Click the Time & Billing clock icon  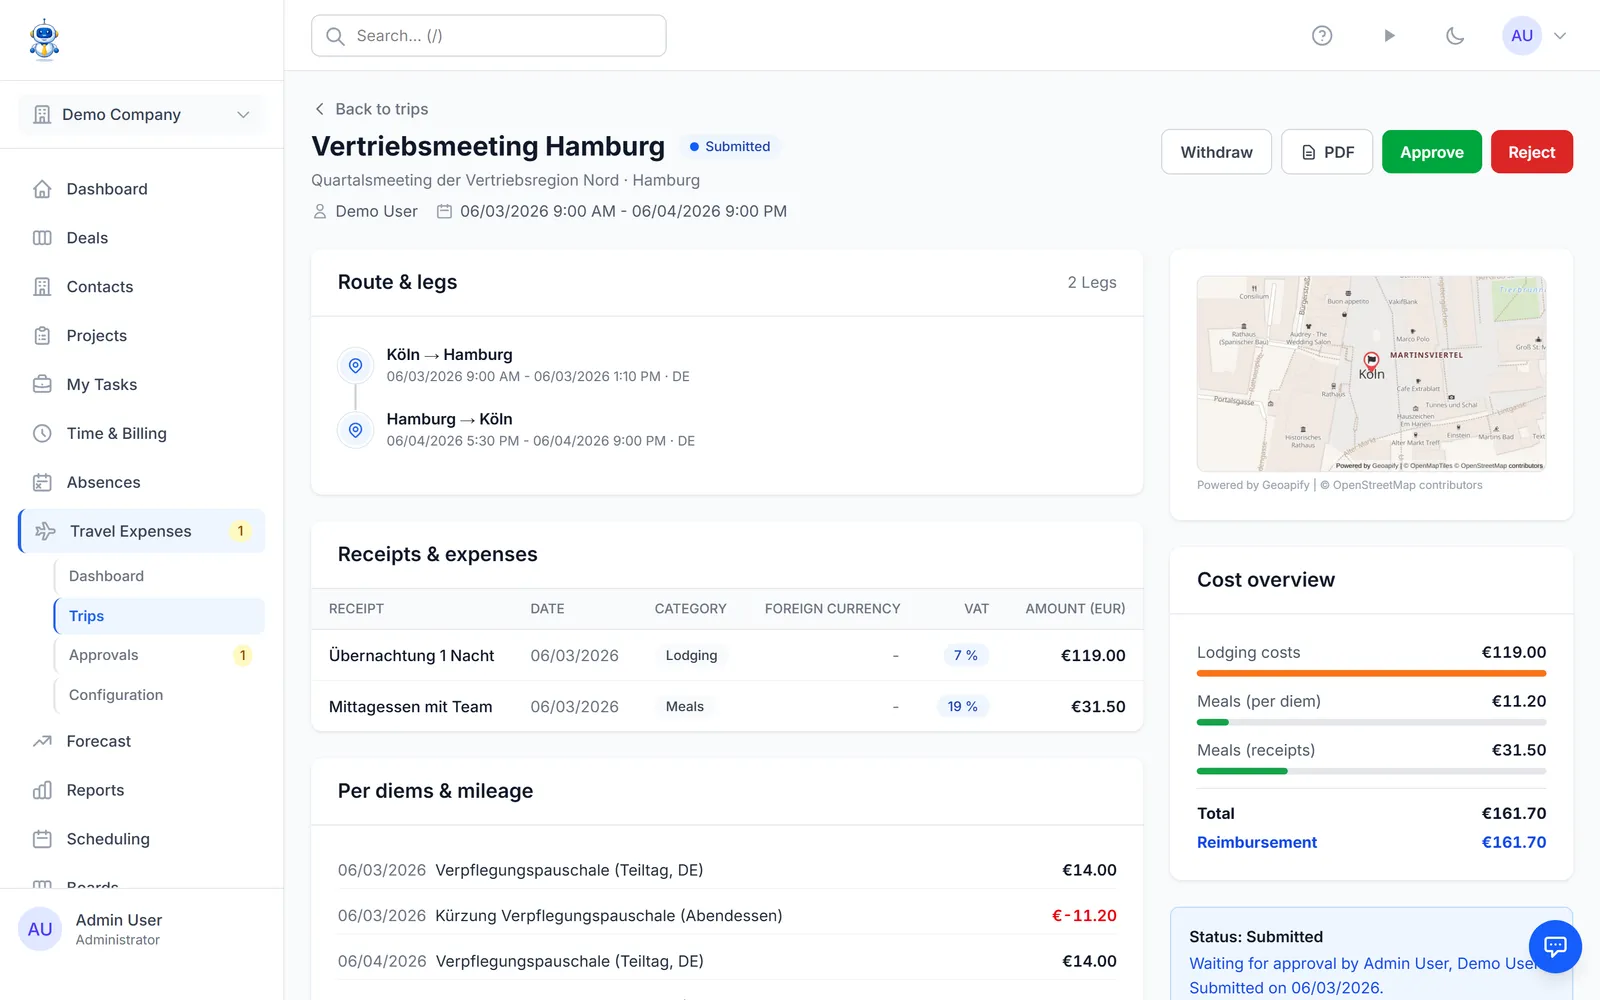(x=42, y=434)
